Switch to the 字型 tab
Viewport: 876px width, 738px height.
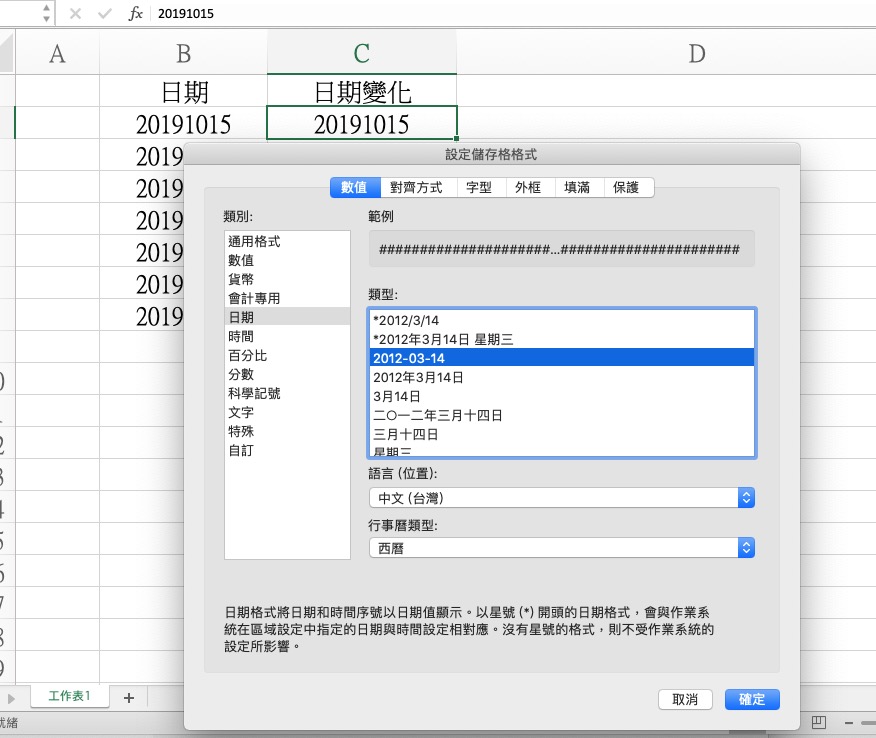[479, 188]
